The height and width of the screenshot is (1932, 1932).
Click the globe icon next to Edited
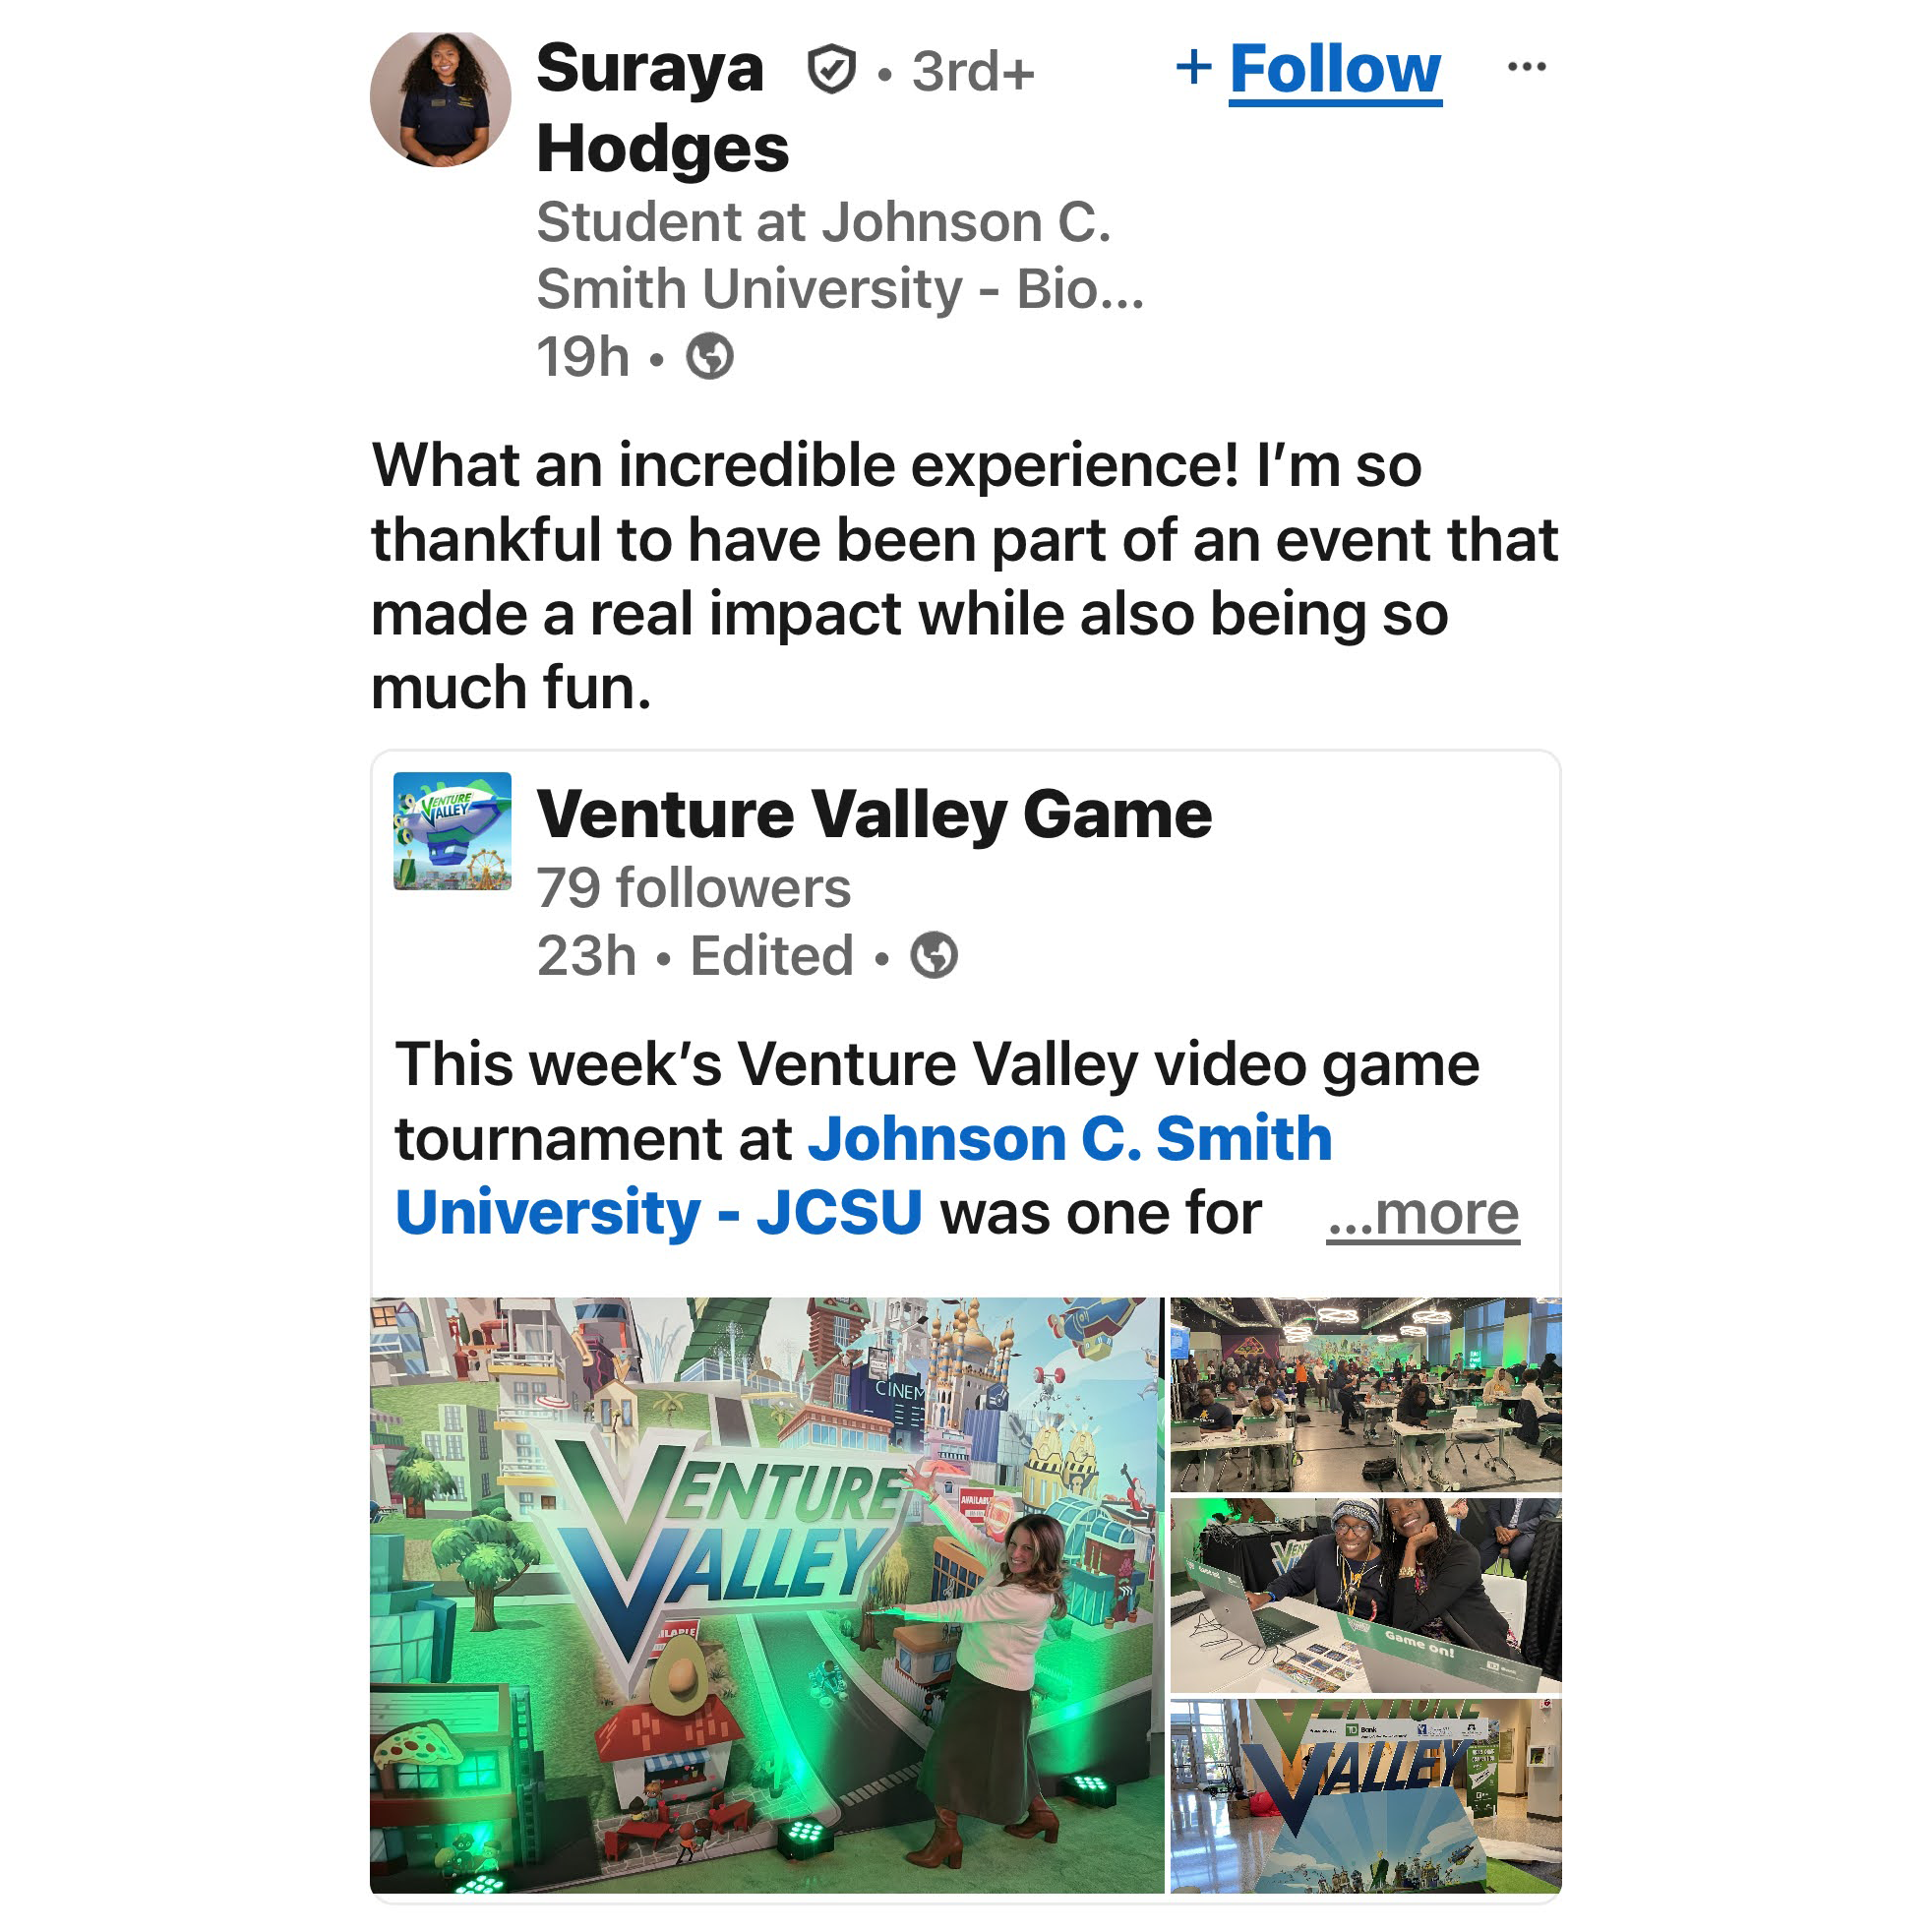click(933, 956)
